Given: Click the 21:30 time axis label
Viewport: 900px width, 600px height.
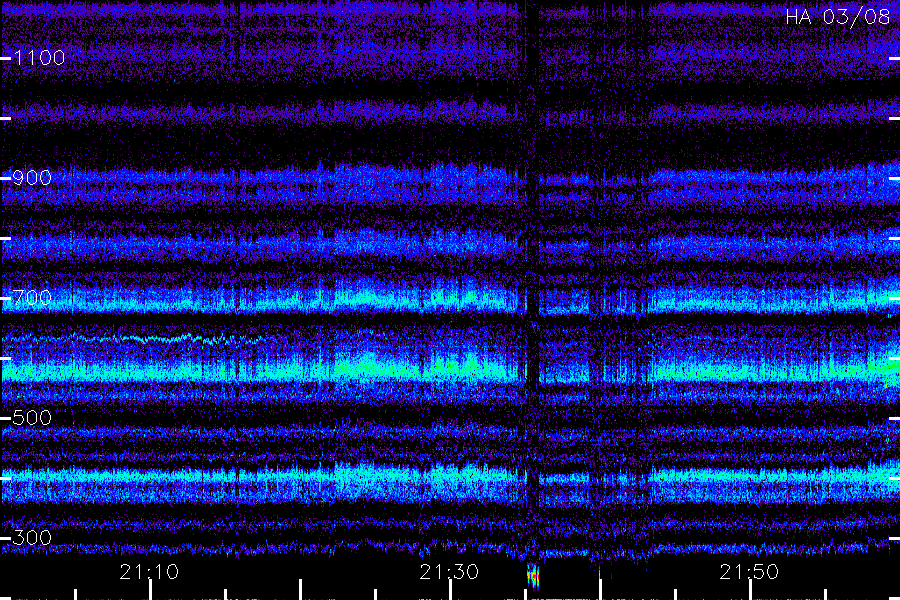Looking at the screenshot, I should [449, 572].
